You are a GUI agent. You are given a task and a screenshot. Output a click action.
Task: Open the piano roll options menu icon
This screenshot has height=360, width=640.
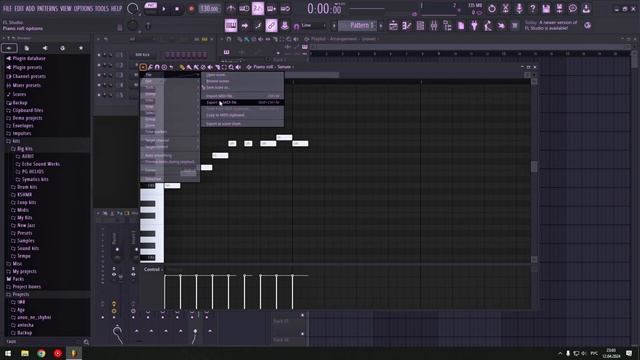(143, 67)
